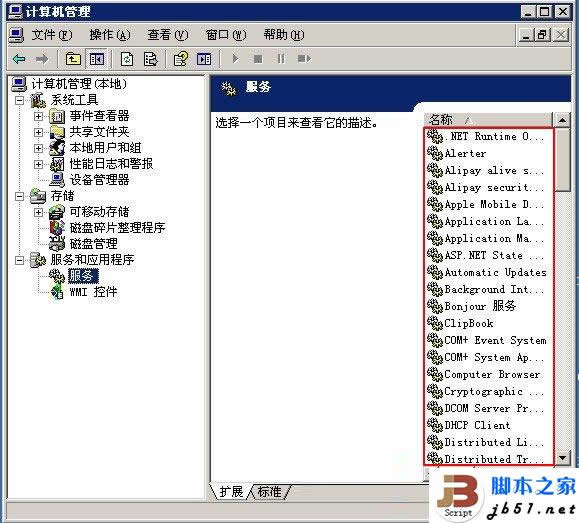579x523 pixels.
Task: Click the Stop service square icon
Action: [x=258, y=59]
